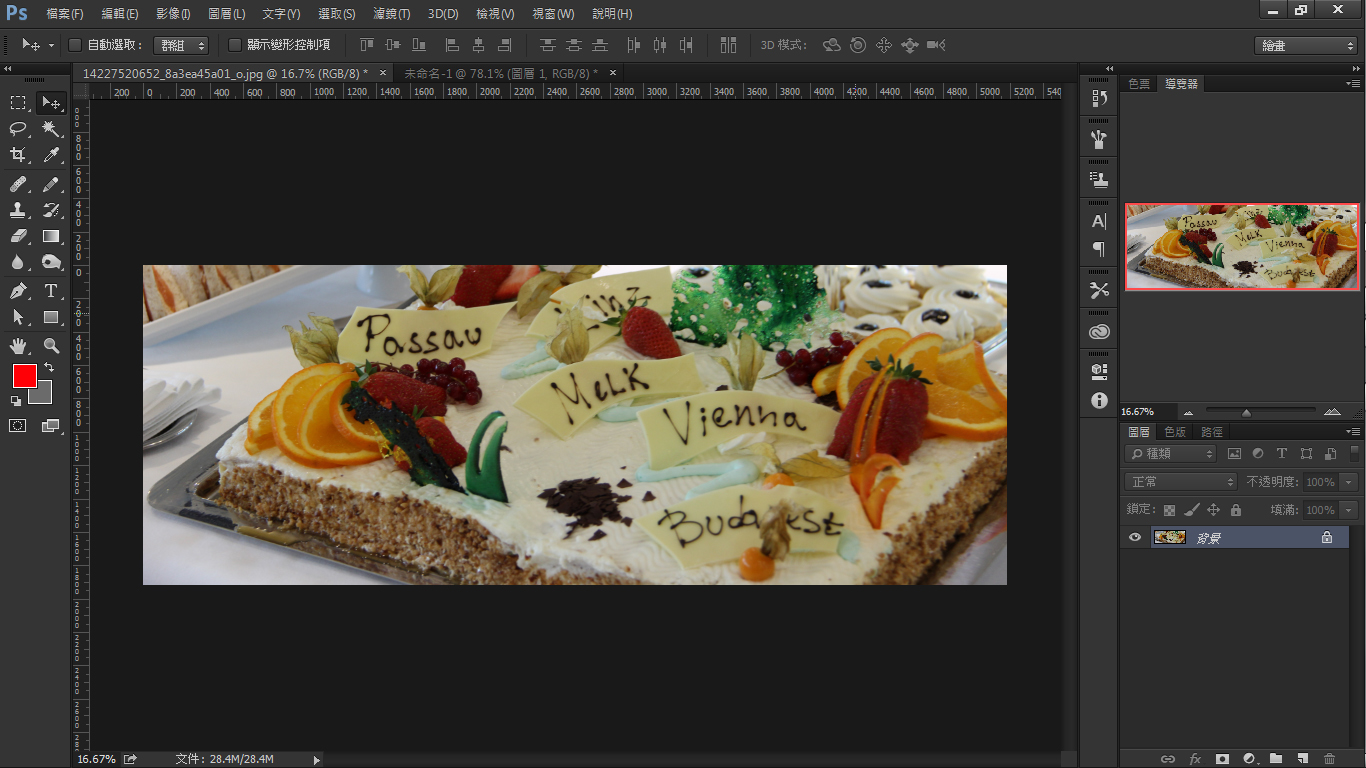Switch to the Color panel tab (色票)
Screen dimensions: 1366x768
1139,84
